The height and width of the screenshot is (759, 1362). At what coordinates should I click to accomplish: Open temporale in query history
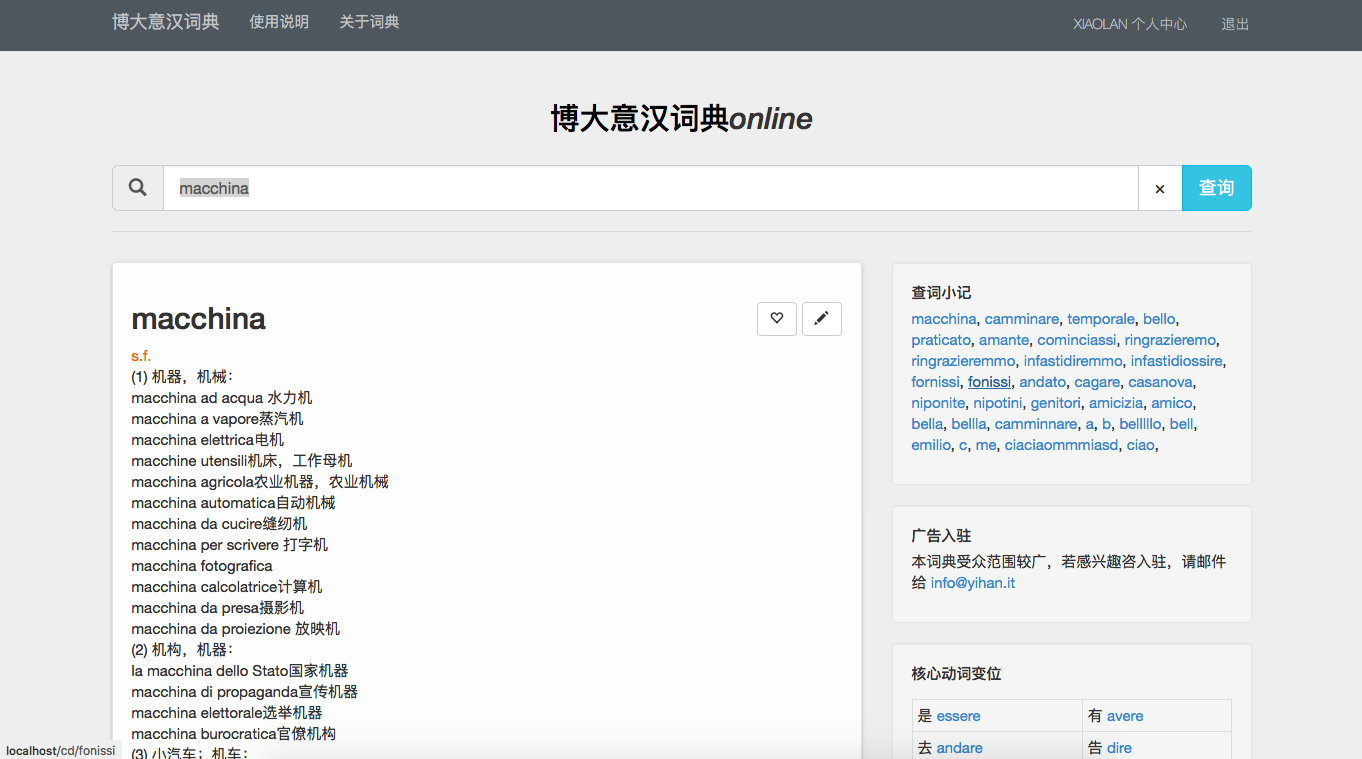click(1101, 319)
